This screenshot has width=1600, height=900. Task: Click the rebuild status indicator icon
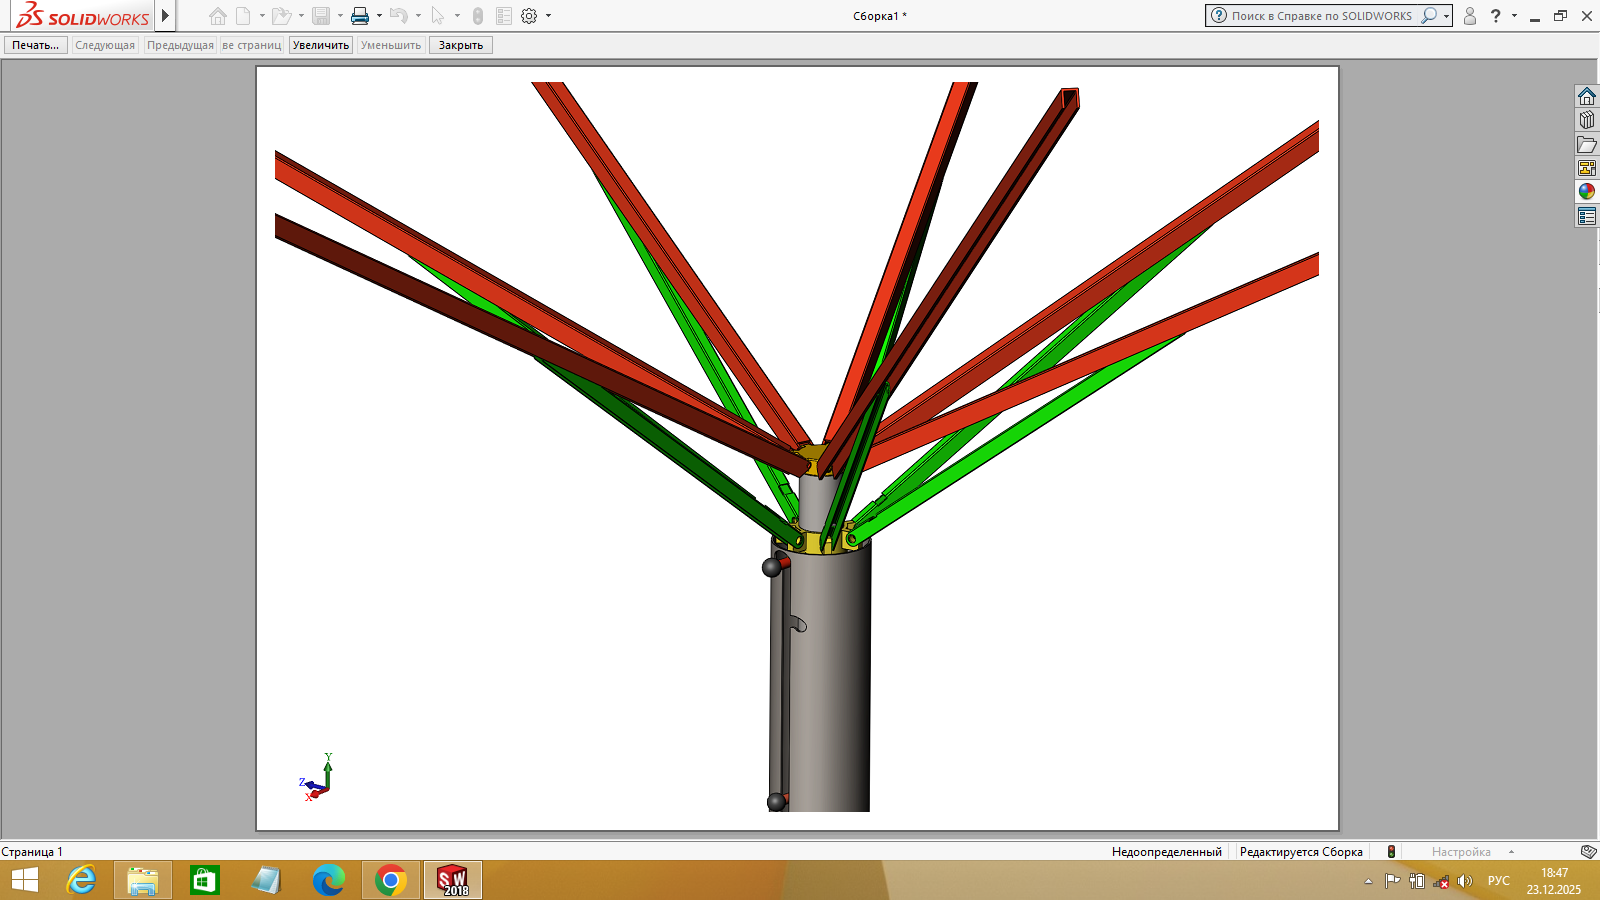point(1391,852)
